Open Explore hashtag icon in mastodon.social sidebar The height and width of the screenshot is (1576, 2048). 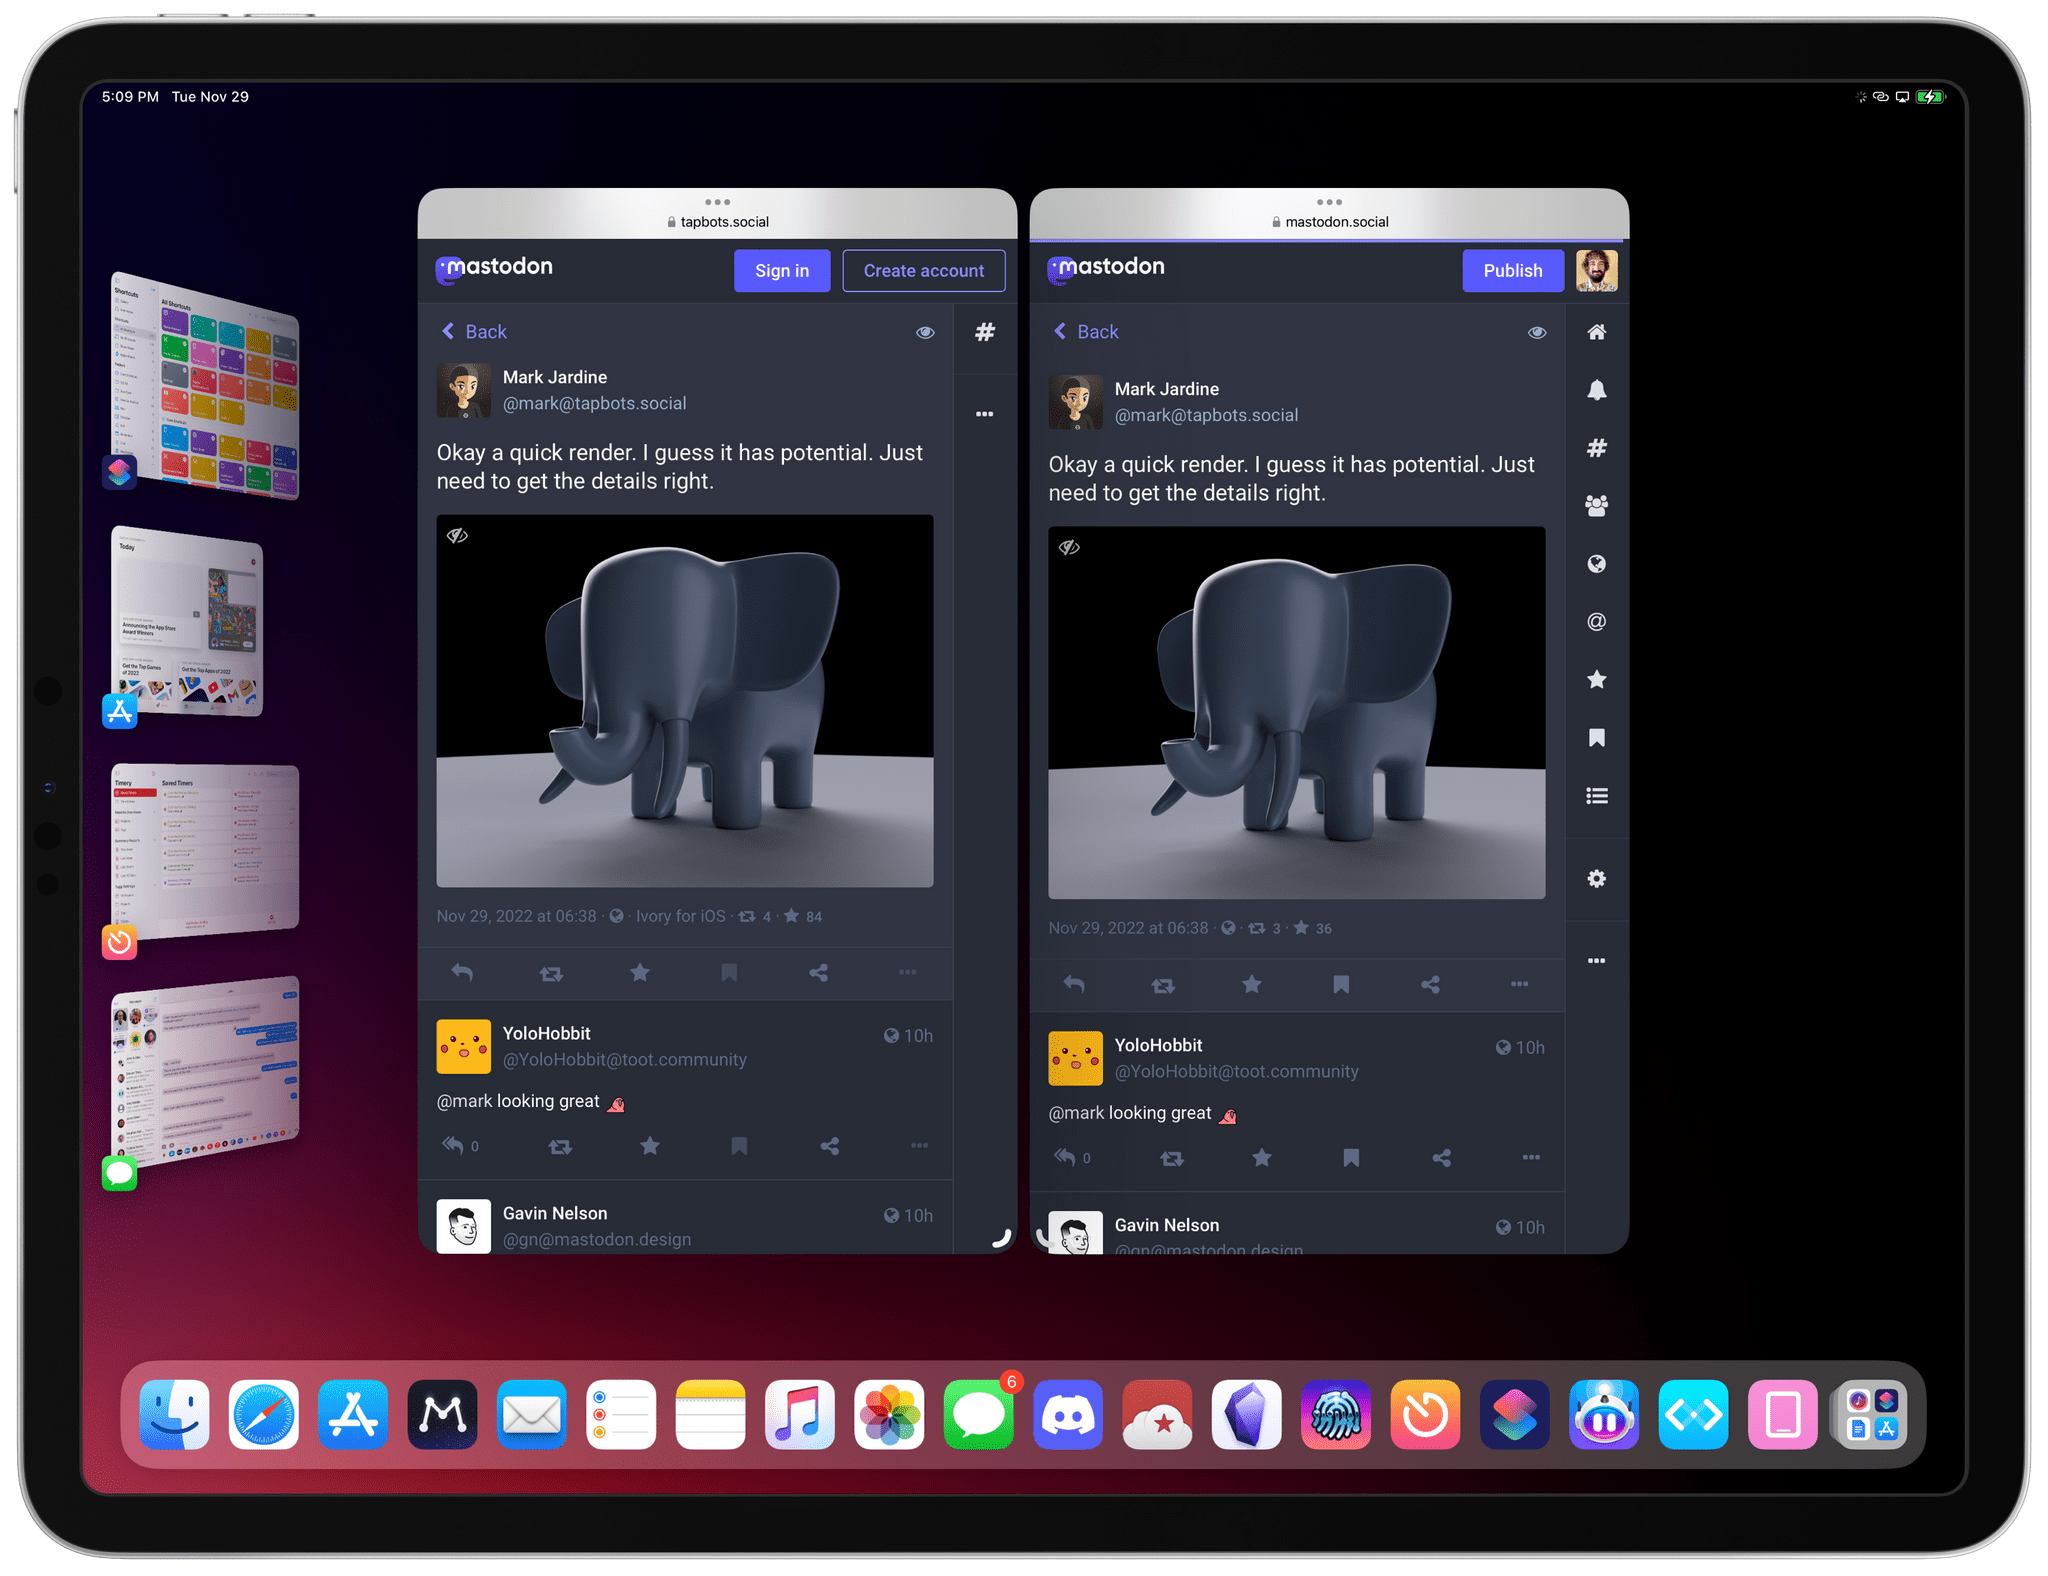click(1596, 448)
